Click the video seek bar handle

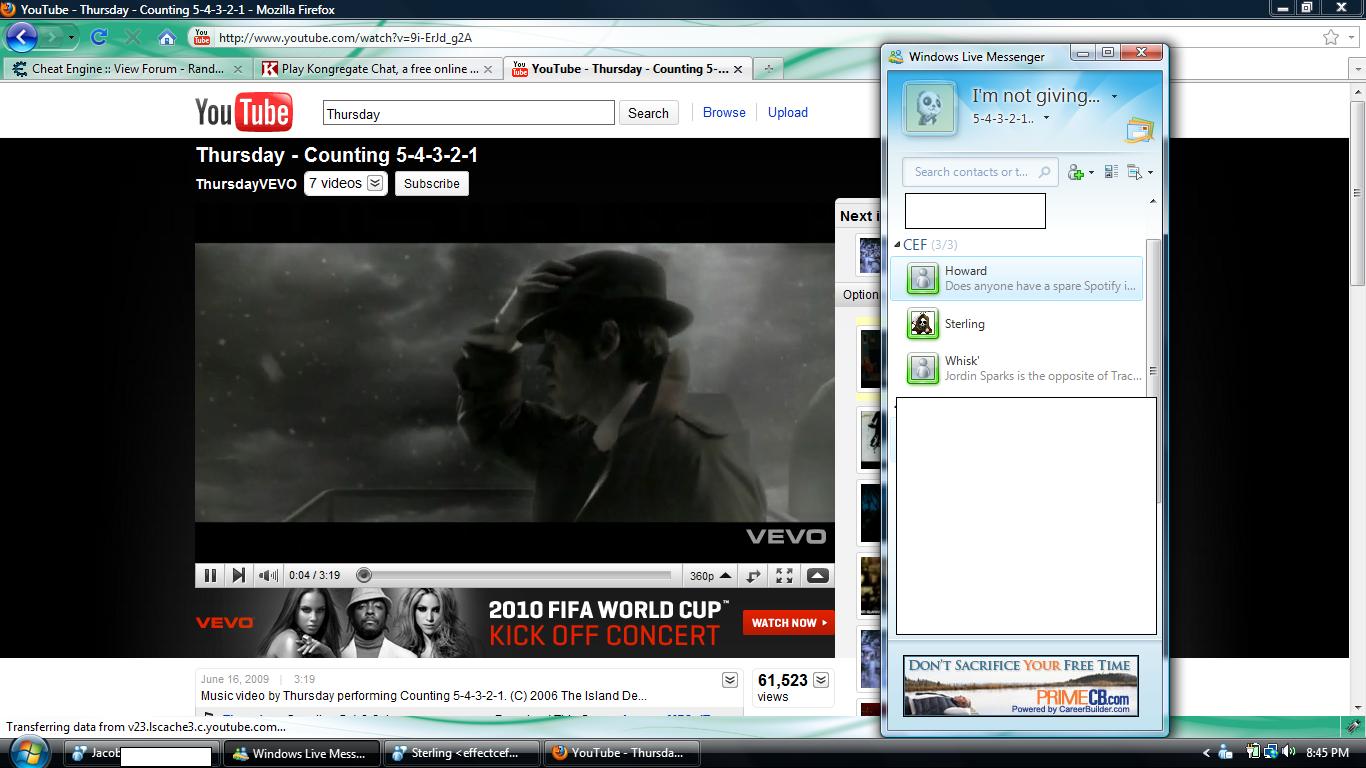pyautogui.click(x=364, y=575)
